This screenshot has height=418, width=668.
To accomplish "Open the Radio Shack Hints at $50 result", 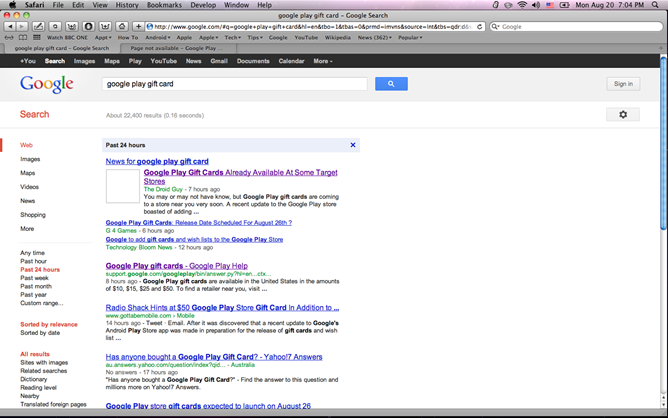I will point(222,307).
